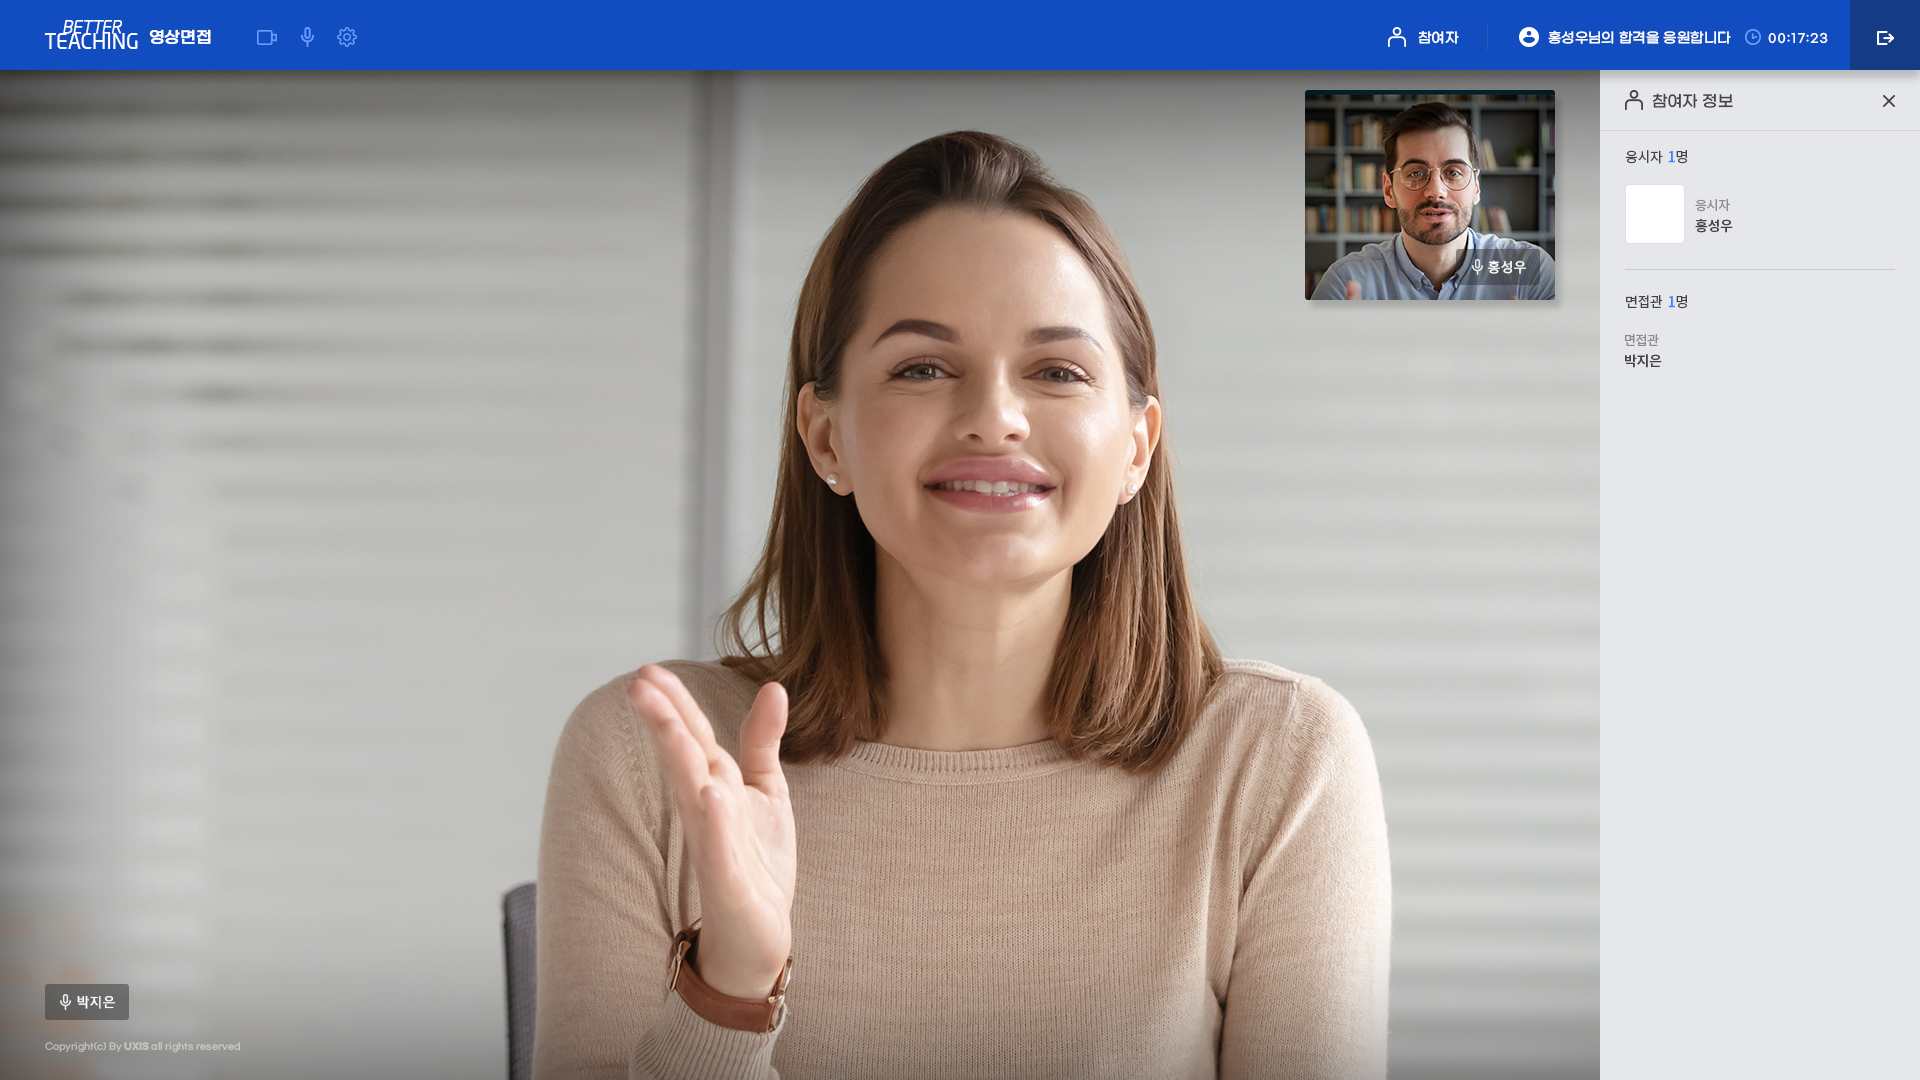Image resolution: width=1920 pixels, height=1080 pixels.
Task: Click the 면접관 1명 heading
Action: click(1656, 302)
